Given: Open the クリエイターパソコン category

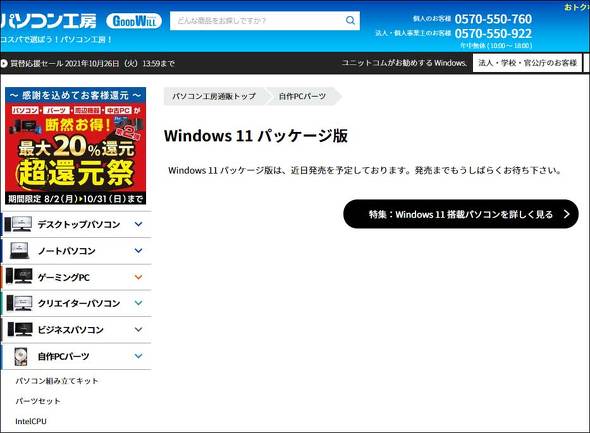Looking at the screenshot, I should click(x=79, y=303).
